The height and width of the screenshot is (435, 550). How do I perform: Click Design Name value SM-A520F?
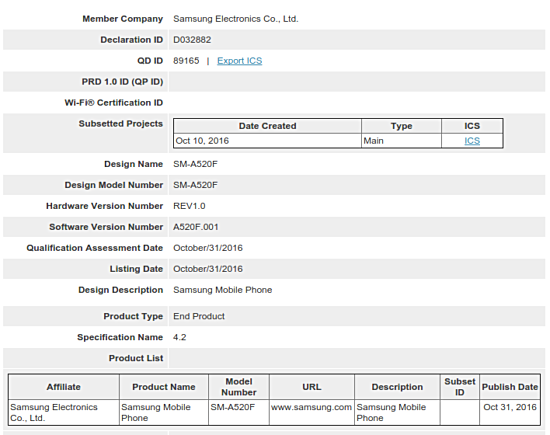[x=195, y=164]
